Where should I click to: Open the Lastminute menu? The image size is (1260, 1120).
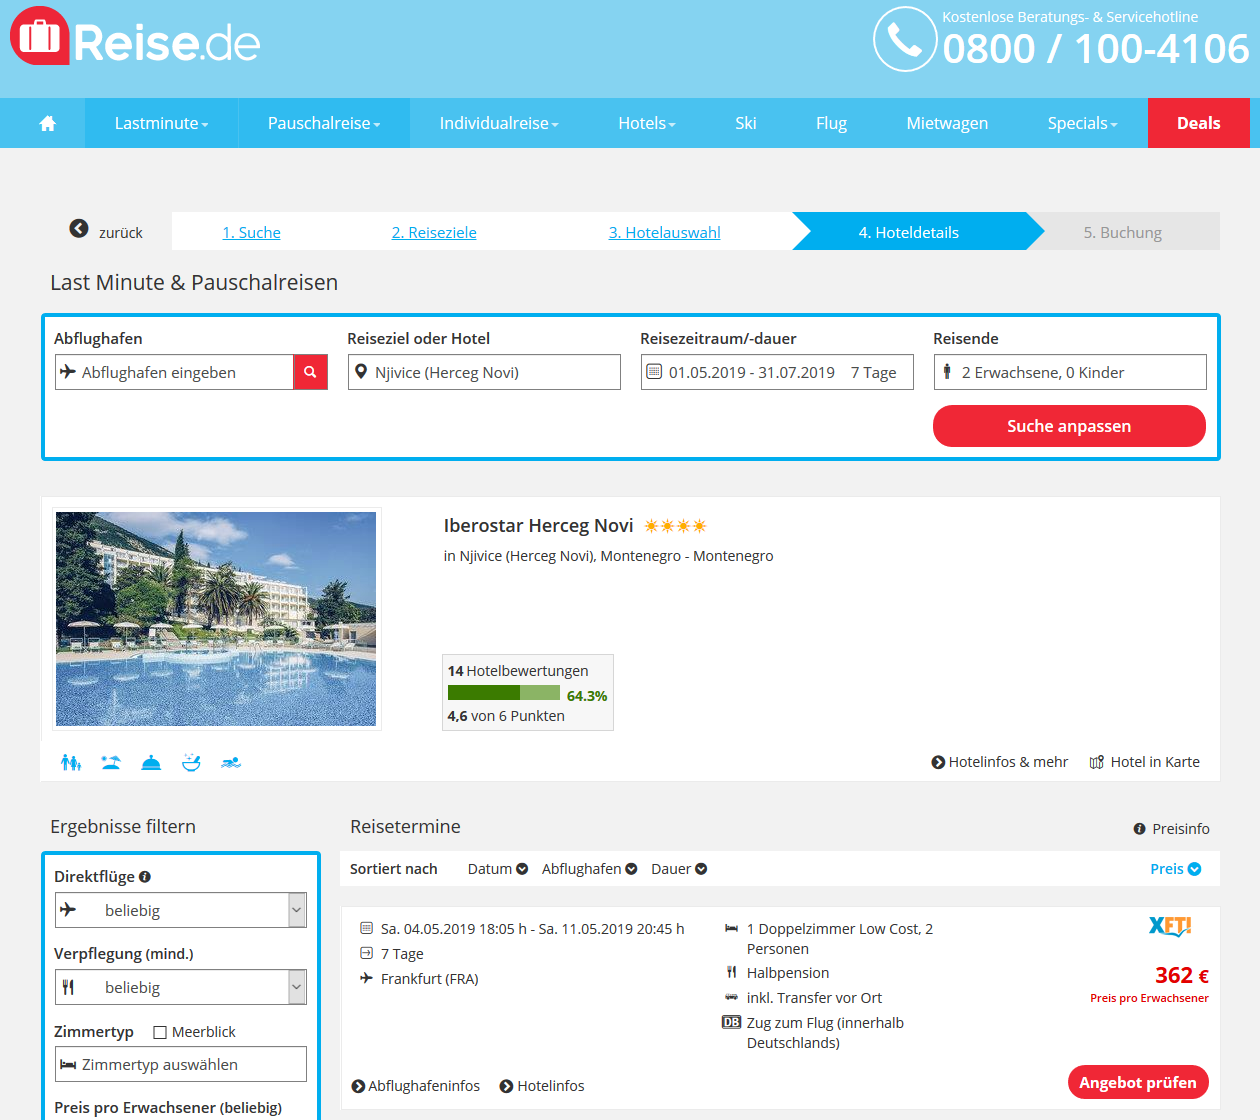click(x=162, y=123)
